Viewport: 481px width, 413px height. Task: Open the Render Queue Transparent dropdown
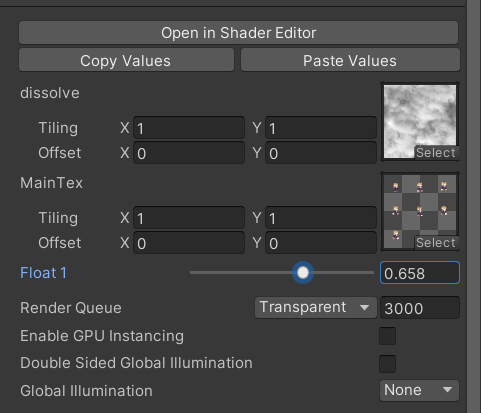coord(316,307)
